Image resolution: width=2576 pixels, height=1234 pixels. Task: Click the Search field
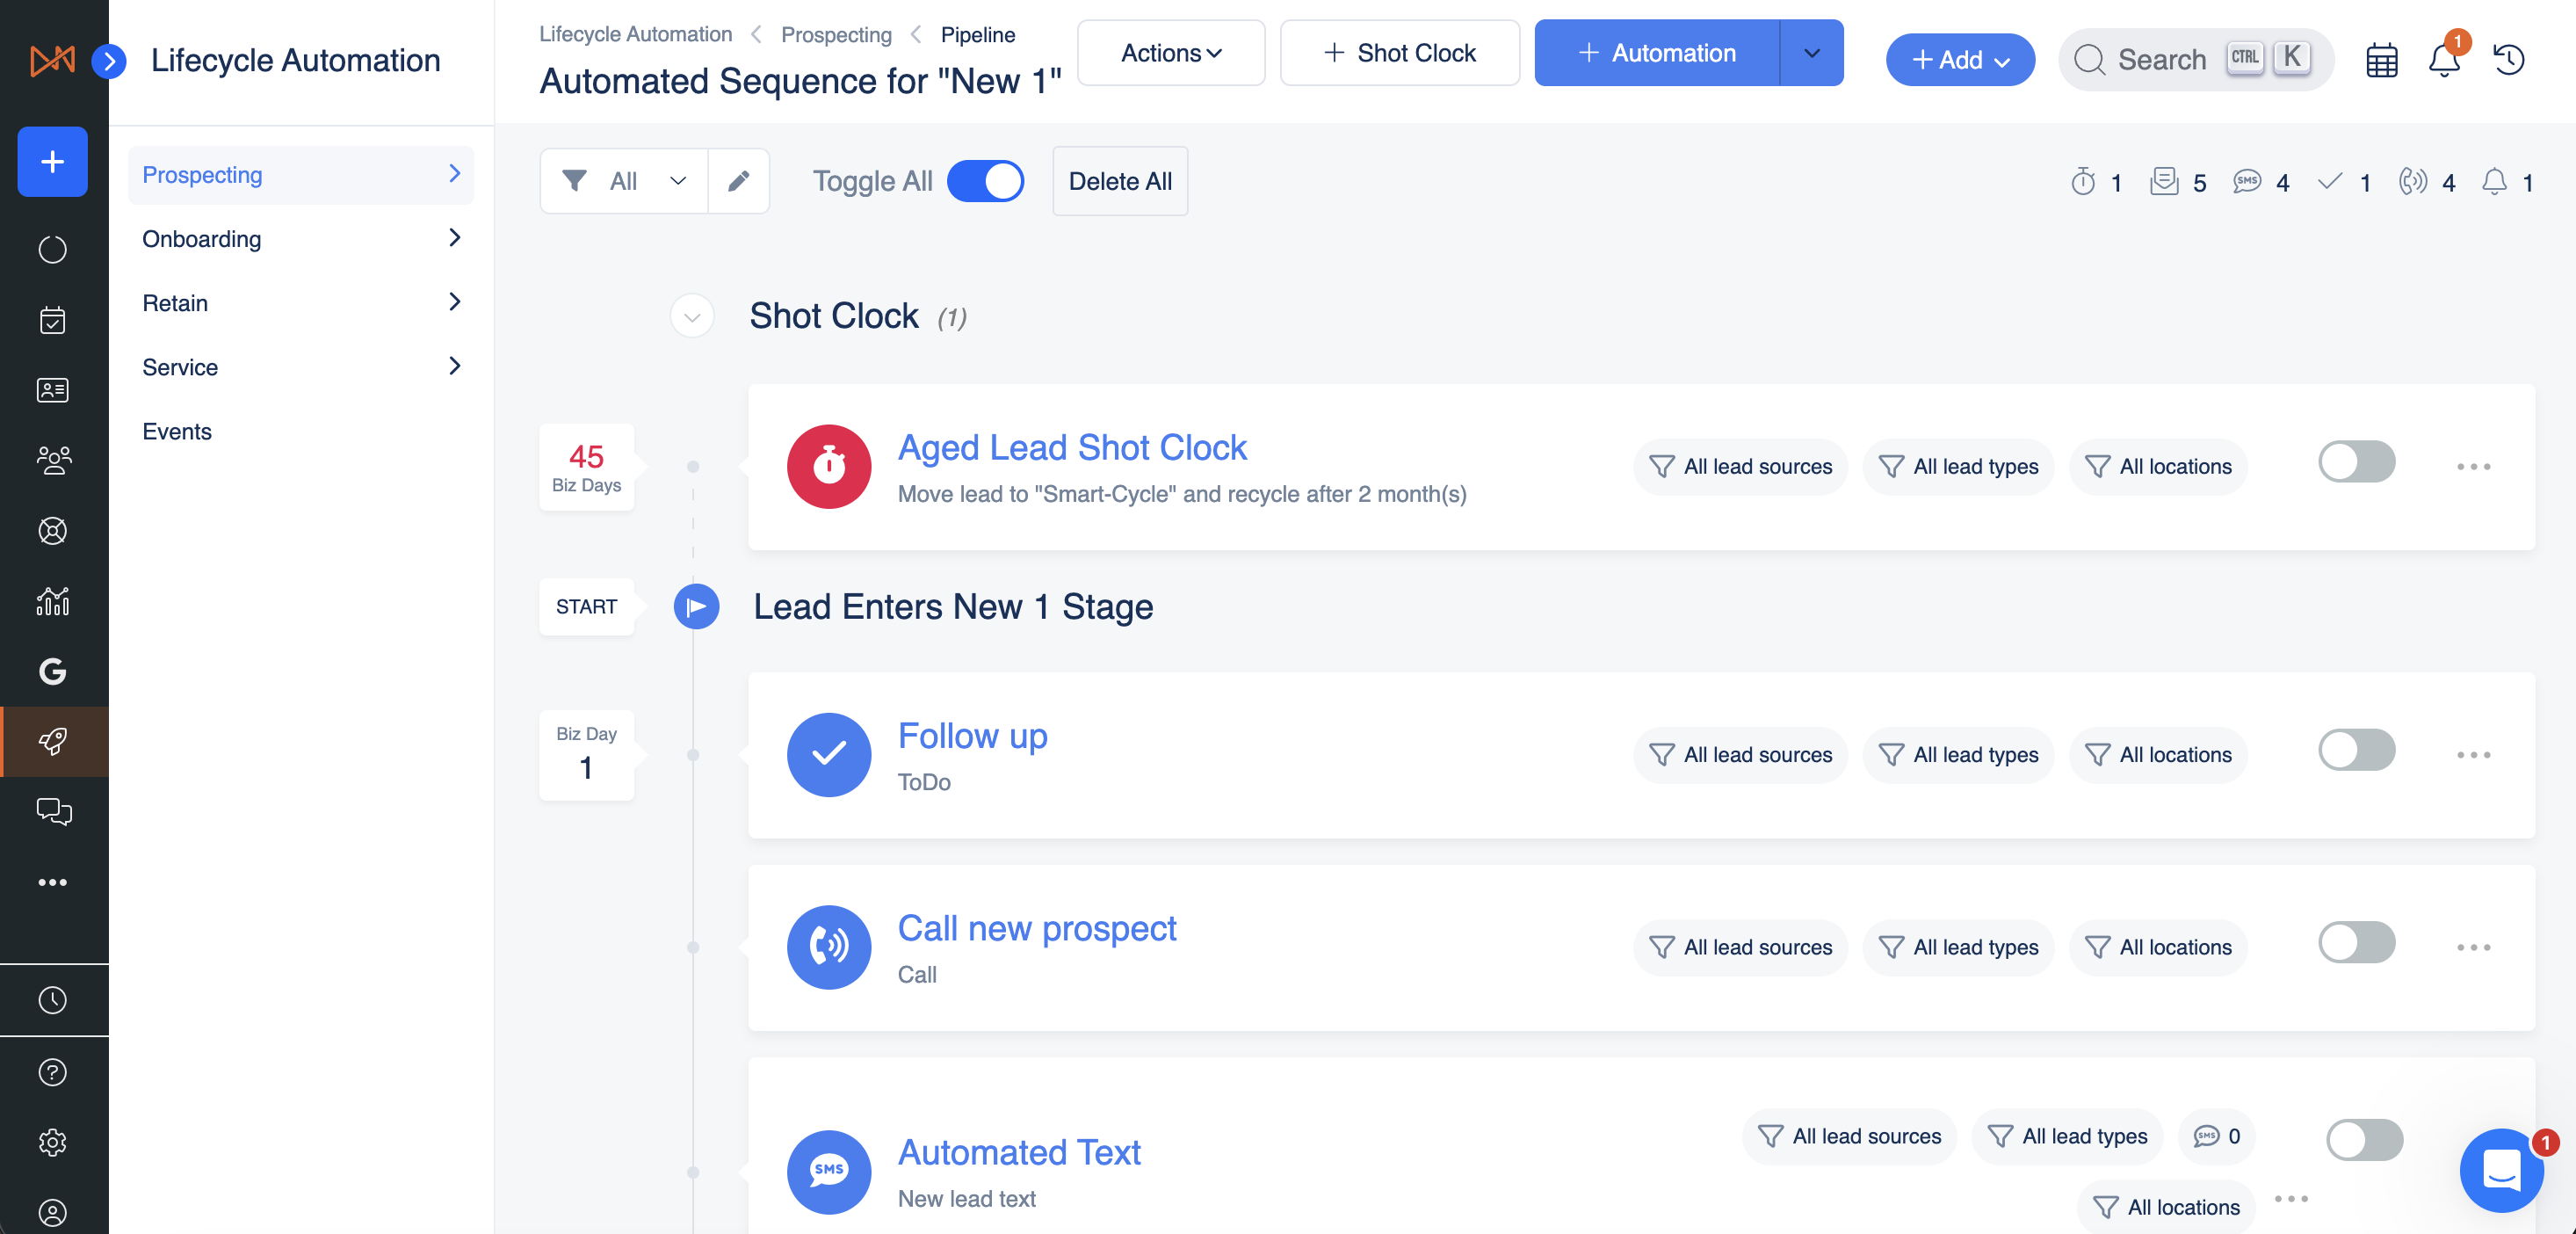[2161, 60]
